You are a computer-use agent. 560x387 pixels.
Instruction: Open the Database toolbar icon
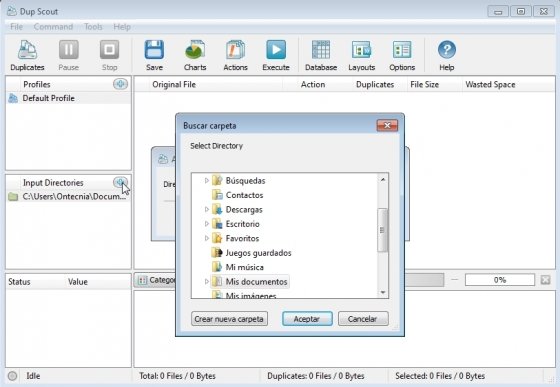[x=321, y=50]
